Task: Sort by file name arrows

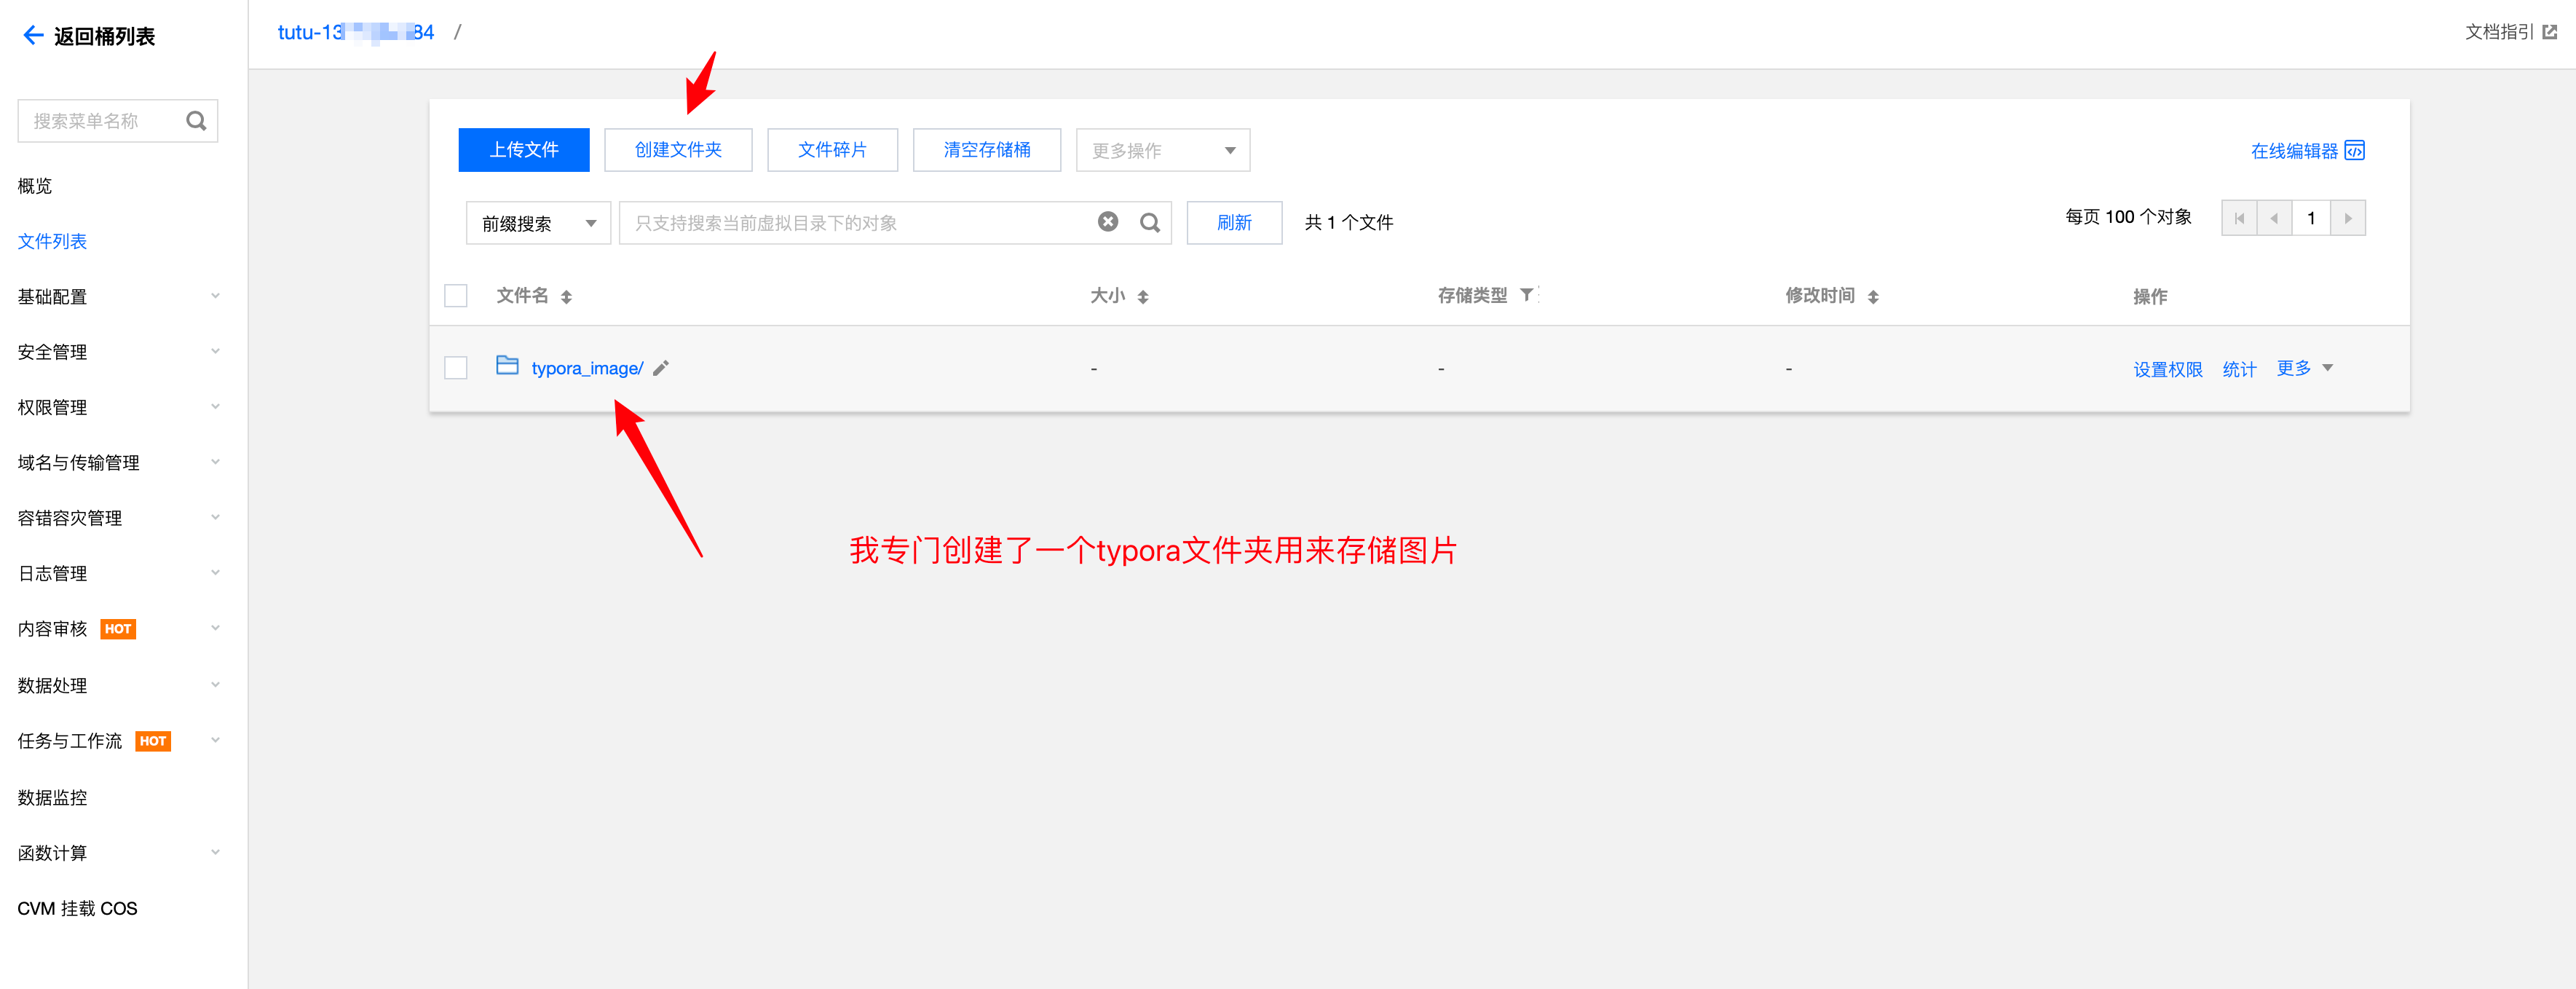Action: (x=566, y=297)
